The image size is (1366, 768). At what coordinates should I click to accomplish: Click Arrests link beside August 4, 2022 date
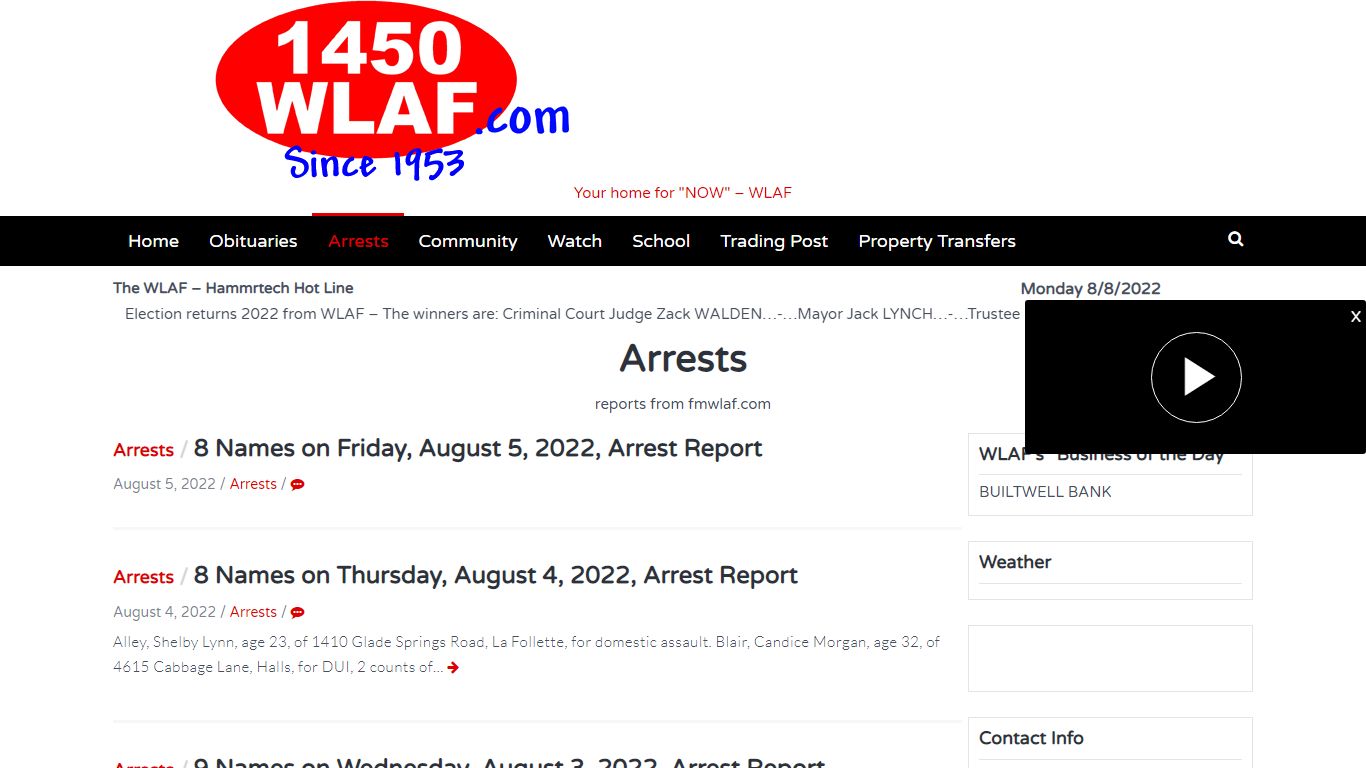point(253,612)
